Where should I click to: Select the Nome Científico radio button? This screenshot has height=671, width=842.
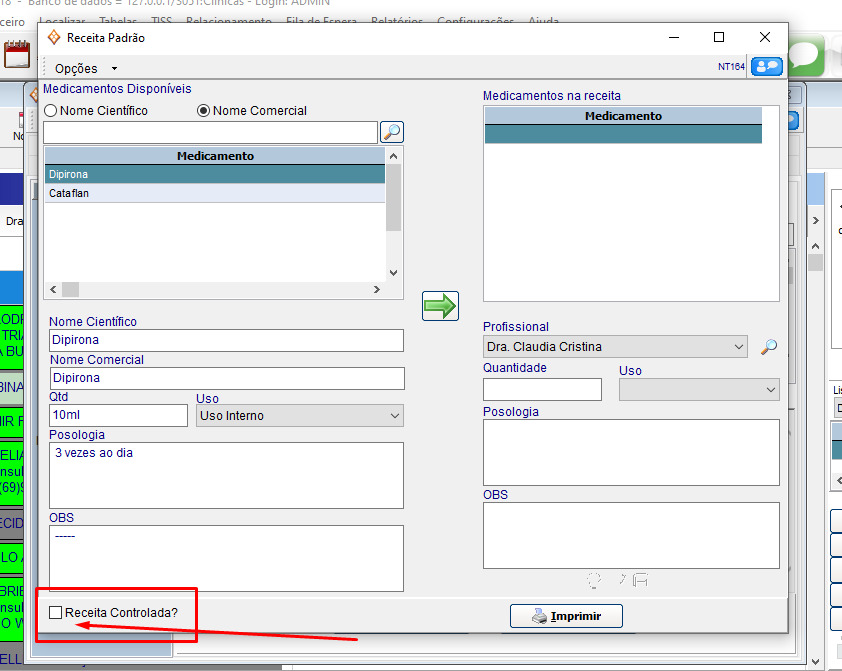click(x=51, y=111)
